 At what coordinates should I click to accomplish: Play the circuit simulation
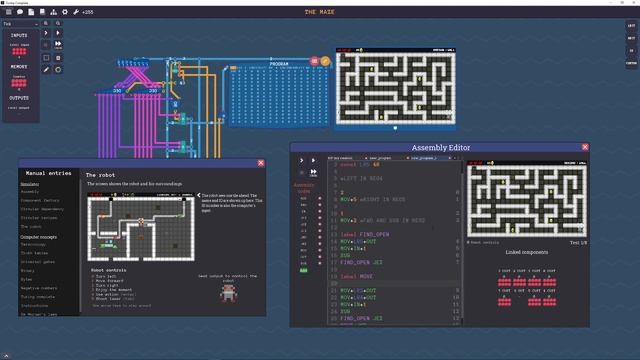(58, 33)
